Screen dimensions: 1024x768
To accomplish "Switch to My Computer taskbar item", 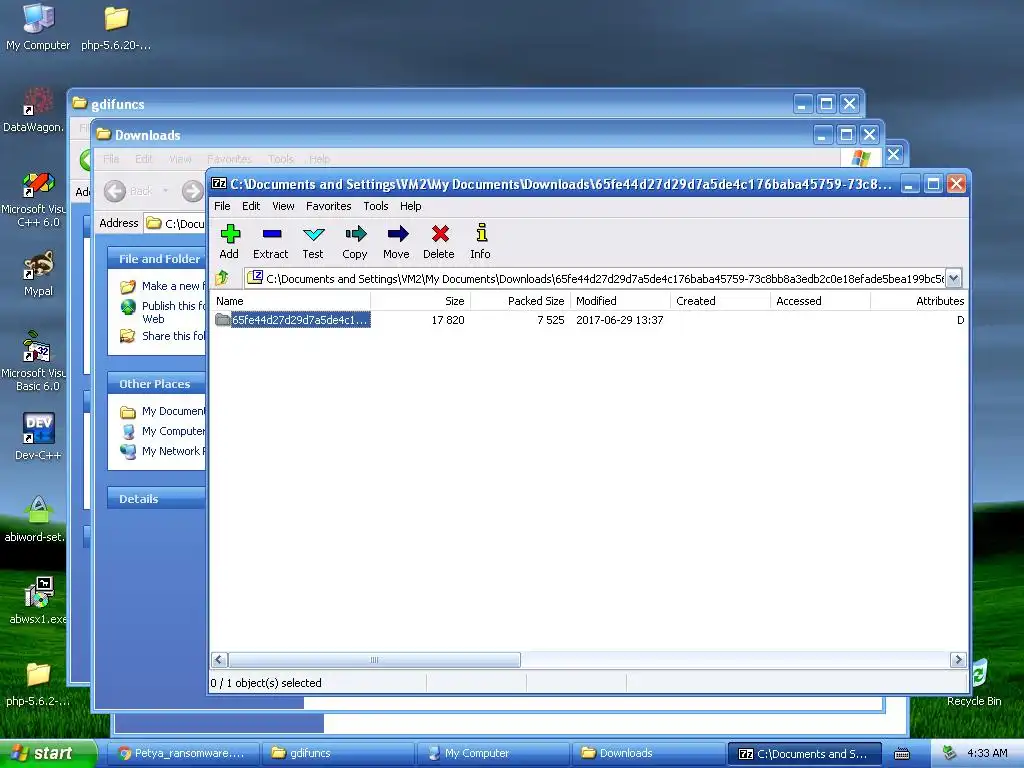I will click(x=493, y=753).
